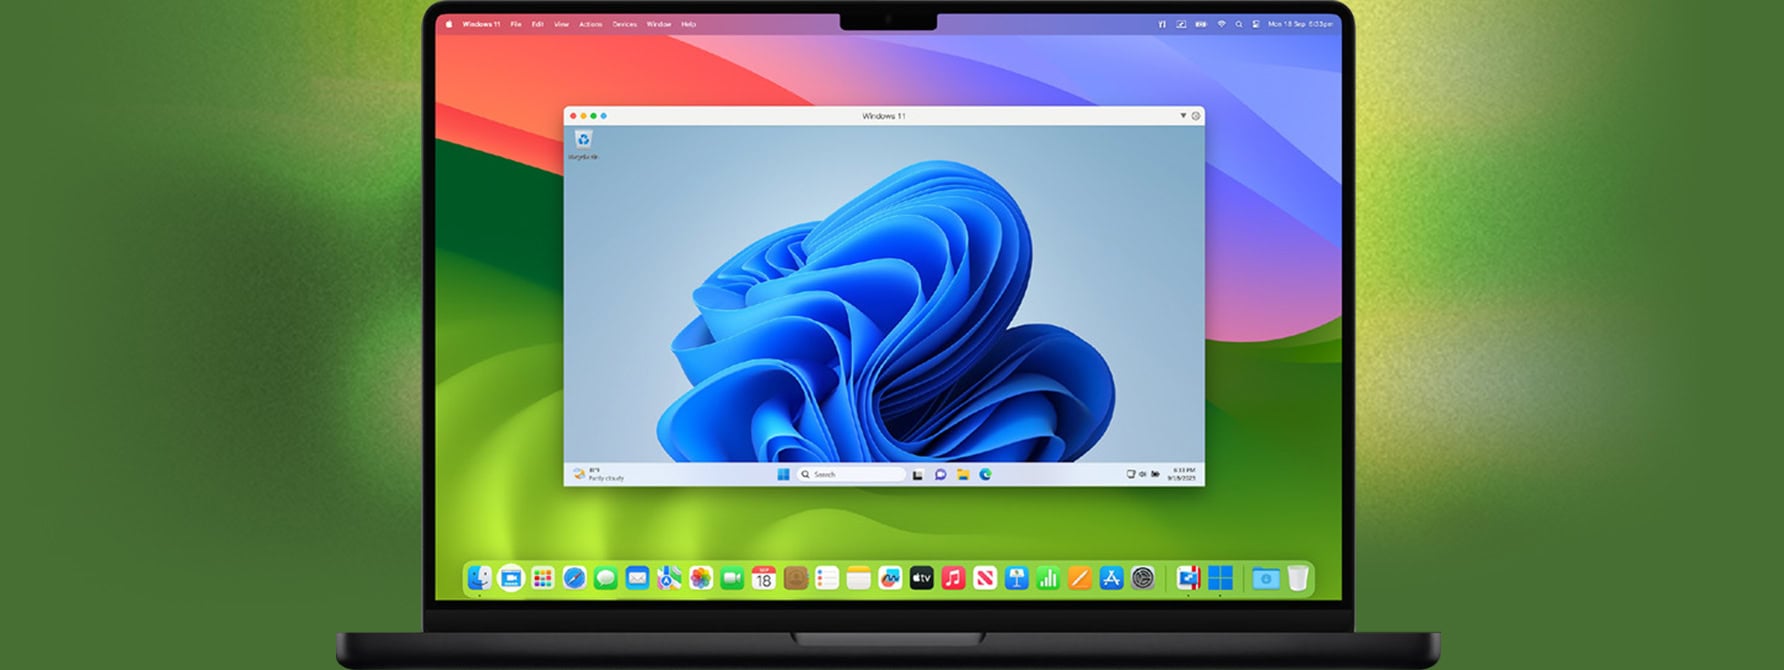Open Music app in Dock
The width and height of the screenshot is (1784, 670).
953,578
